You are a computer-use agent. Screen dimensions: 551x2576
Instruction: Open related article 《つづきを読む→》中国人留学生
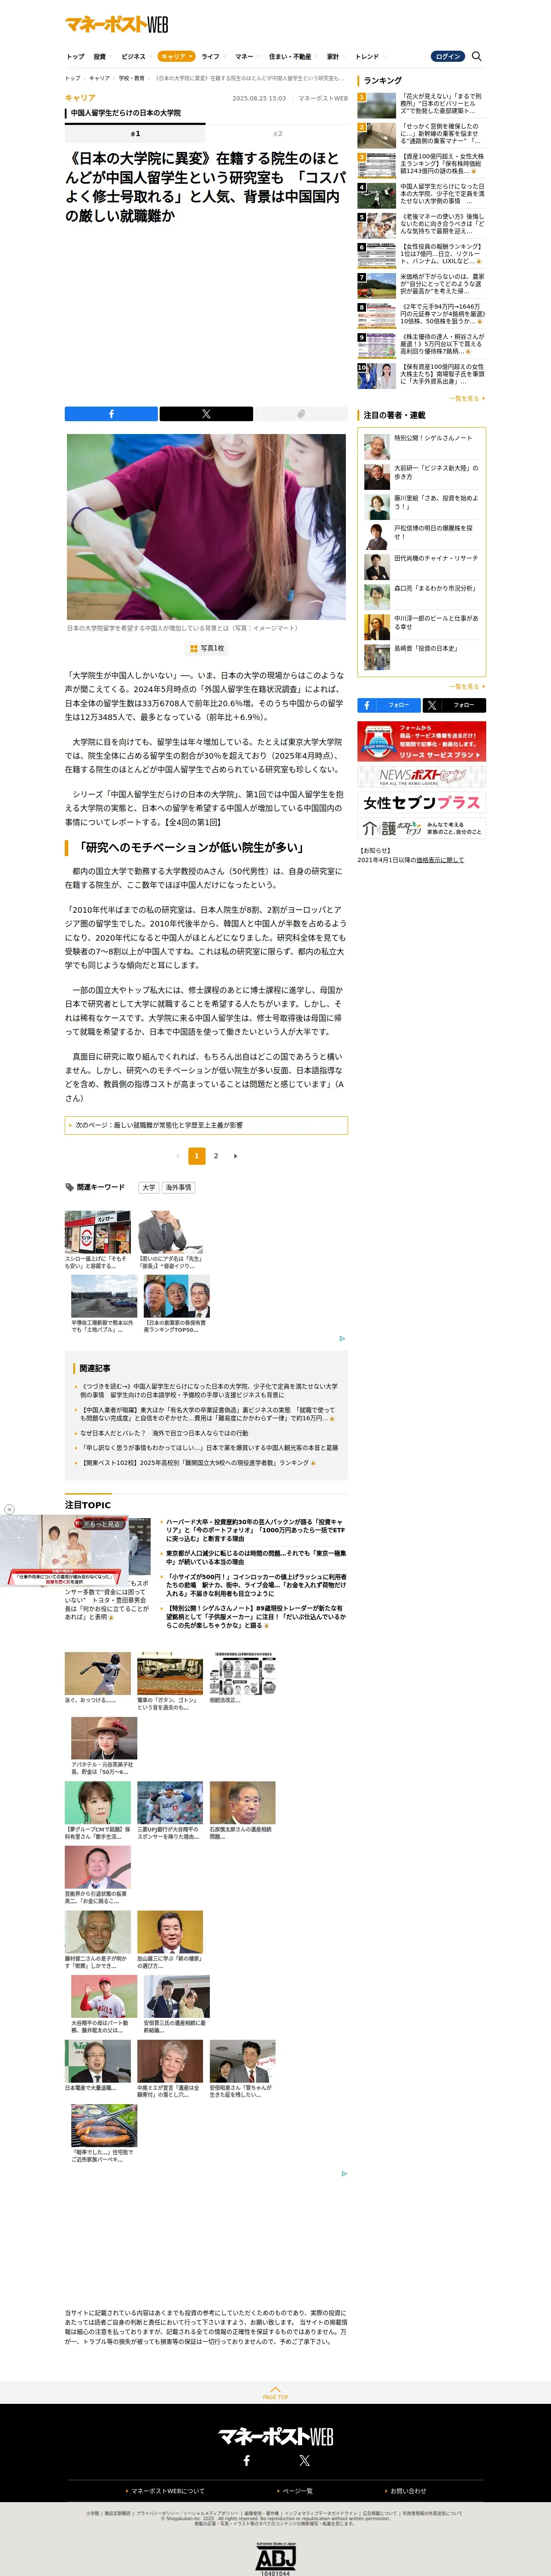tap(209, 1391)
